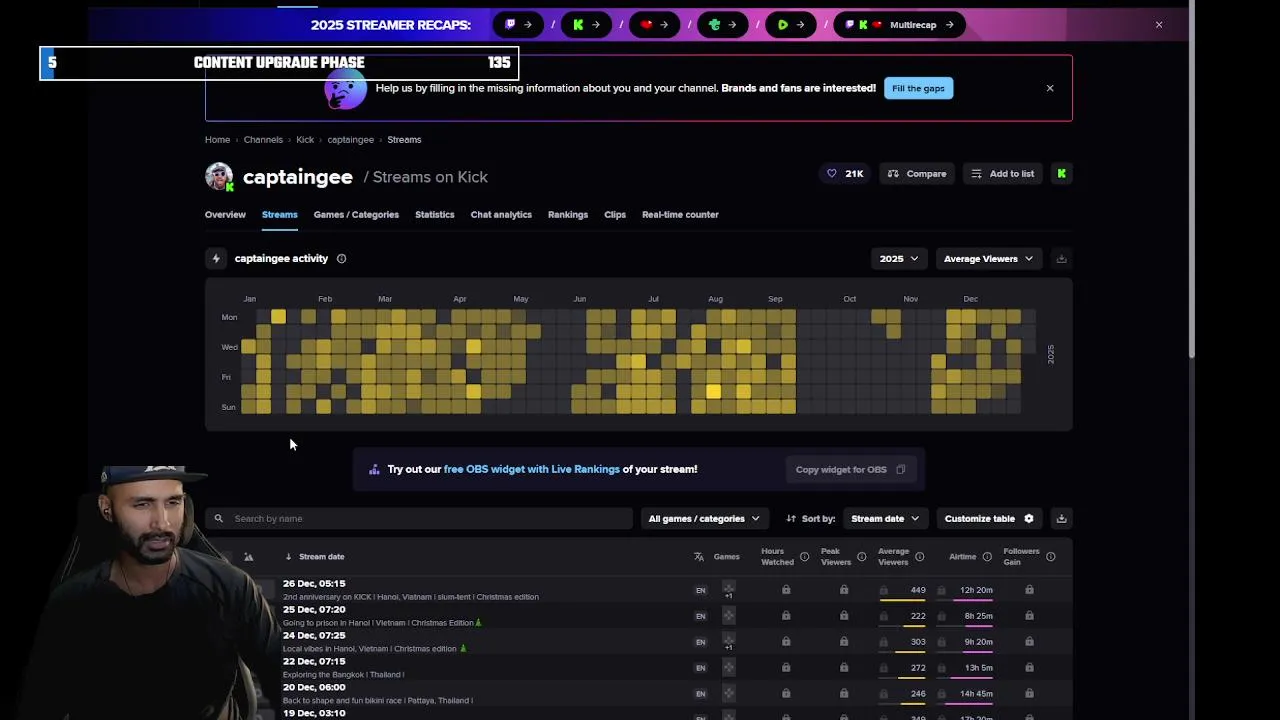The height and width of the screenshot is (720, 1280).
Task: Open Channels breadcrumb link
Action: 263,140
